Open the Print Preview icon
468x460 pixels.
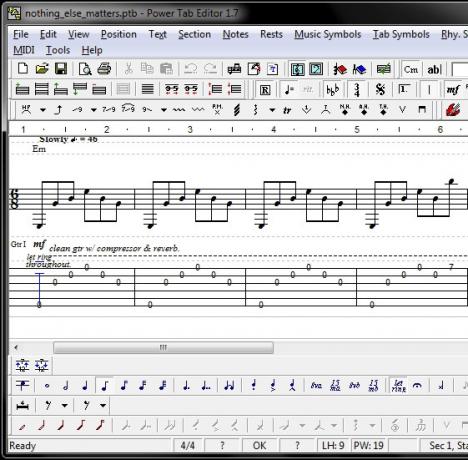click(x=85, y=69)
